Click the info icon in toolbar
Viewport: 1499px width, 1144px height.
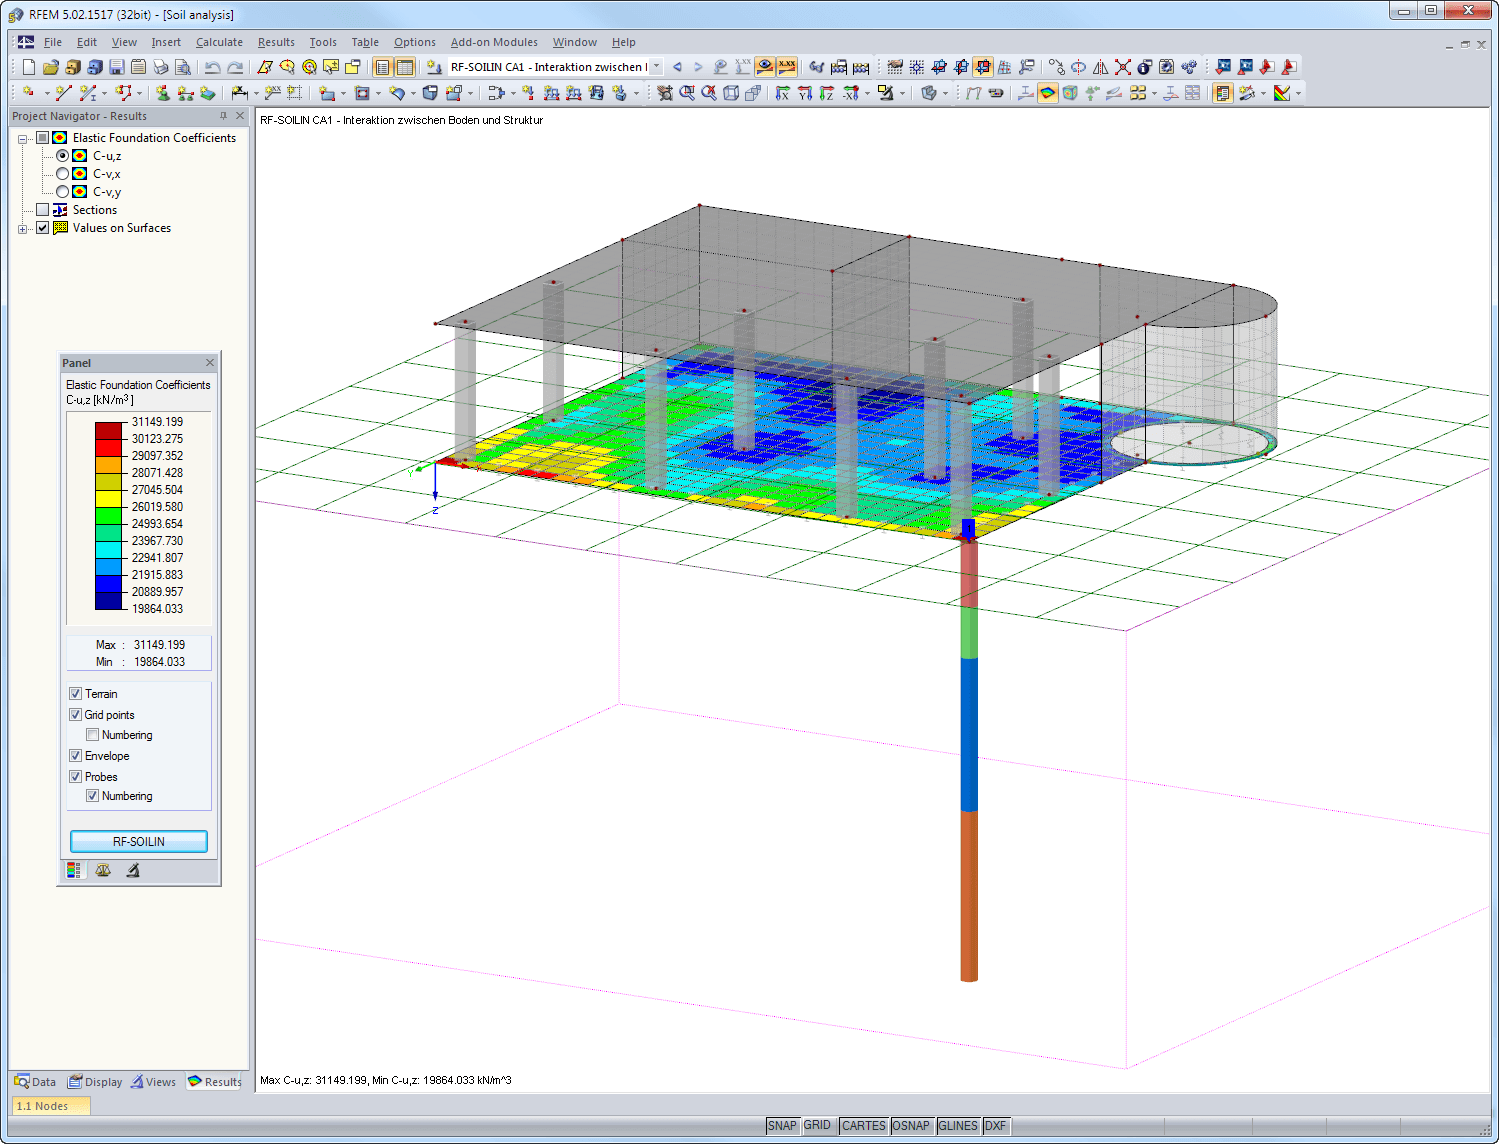pyautogui.click(x=1145, y=67)
